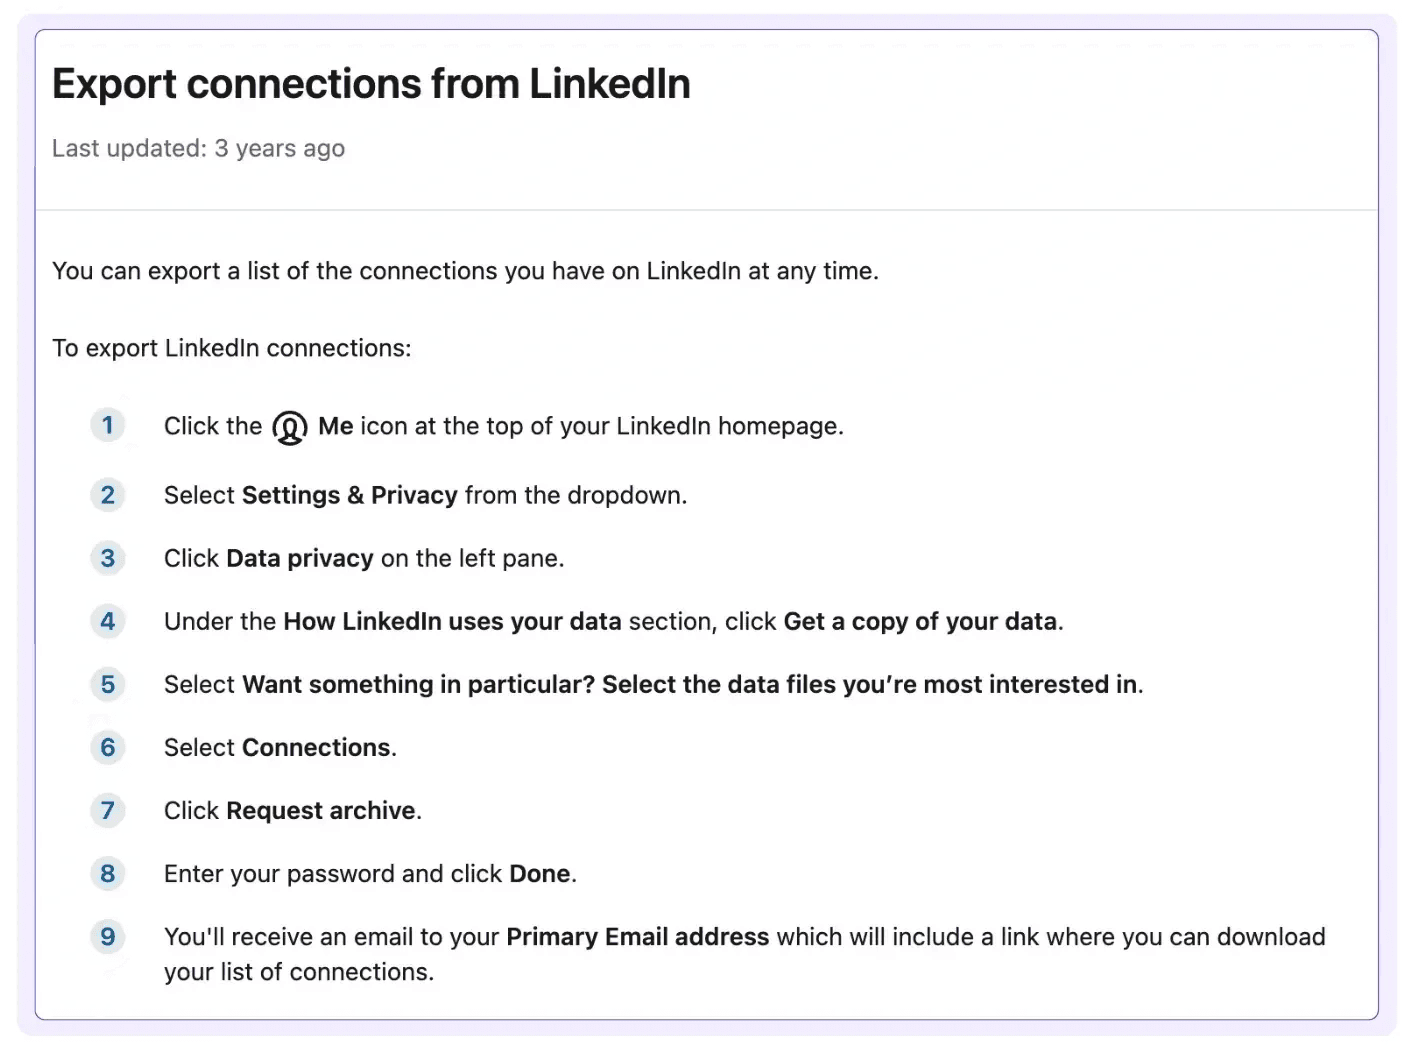This screenshot has height=1052, width=1412.
Task: Click the step 6 number badge
Action: 108,747
